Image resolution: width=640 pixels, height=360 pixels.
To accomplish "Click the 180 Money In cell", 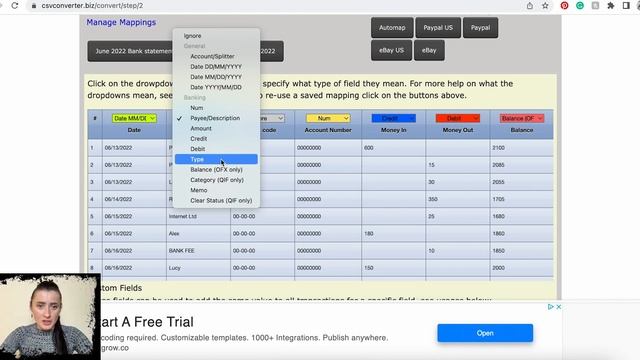I will tap(393, 233).
